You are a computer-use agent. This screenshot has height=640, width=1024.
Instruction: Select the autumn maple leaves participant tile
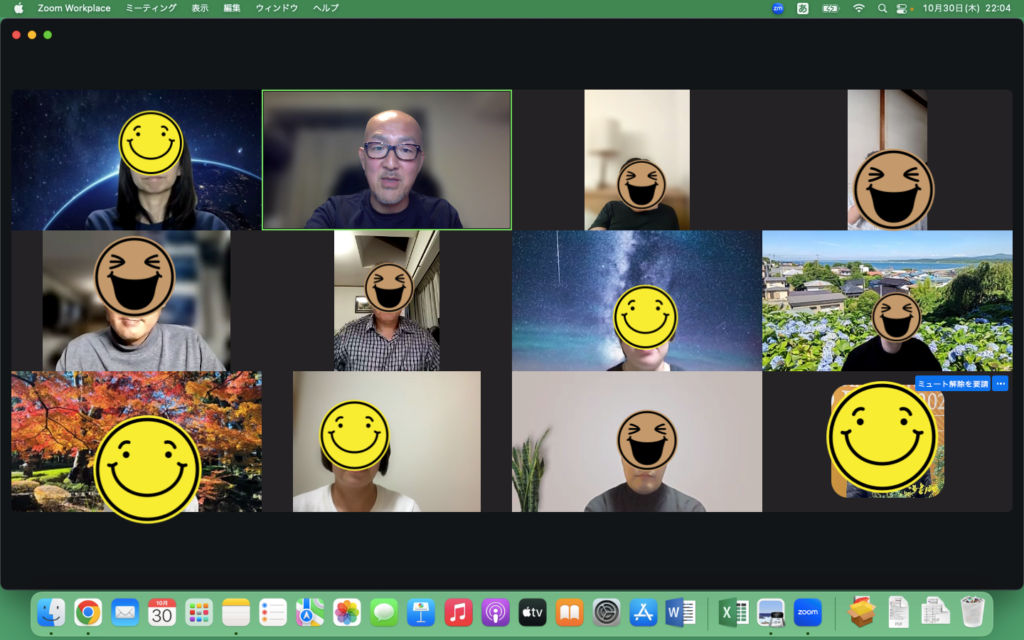pos(136,441)
